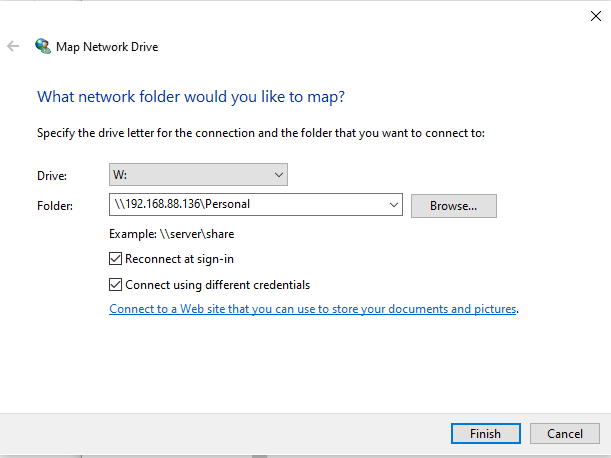This screenshot has height=458, width=611.
Task: Click the heading What network folder to map
Action: pos(191,97)
